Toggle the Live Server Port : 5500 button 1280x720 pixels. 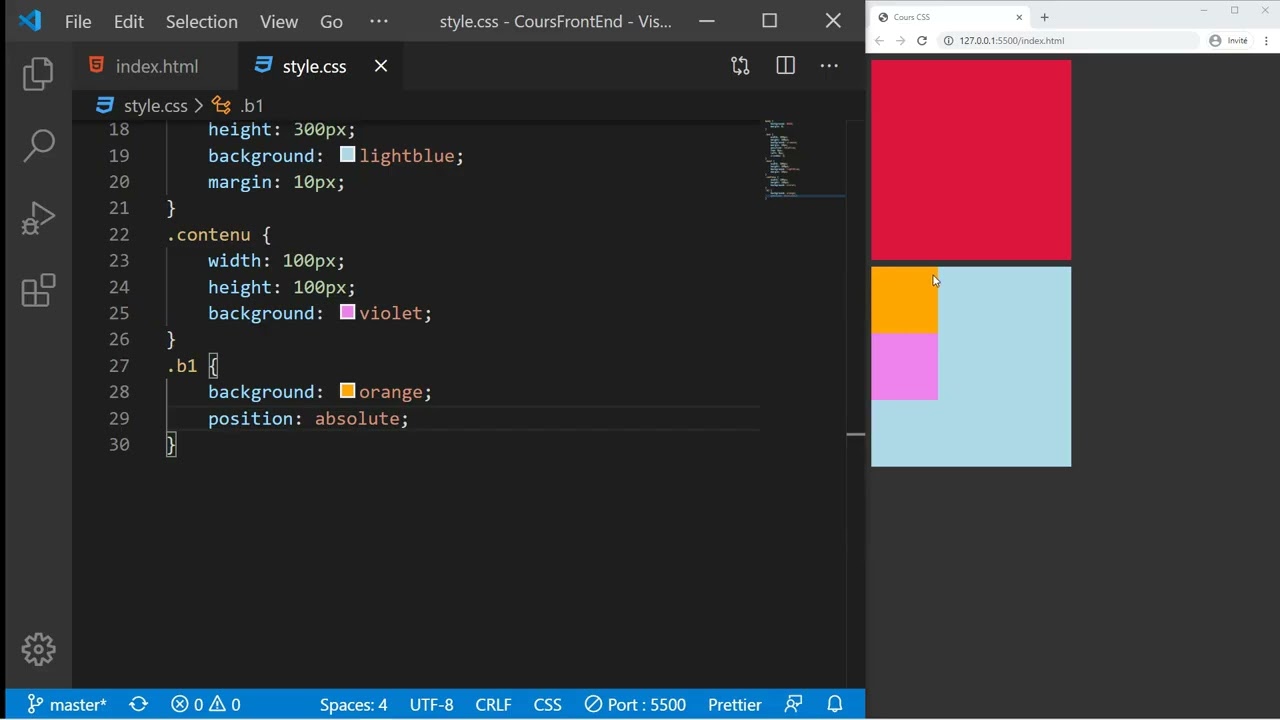tap(636, 704)
